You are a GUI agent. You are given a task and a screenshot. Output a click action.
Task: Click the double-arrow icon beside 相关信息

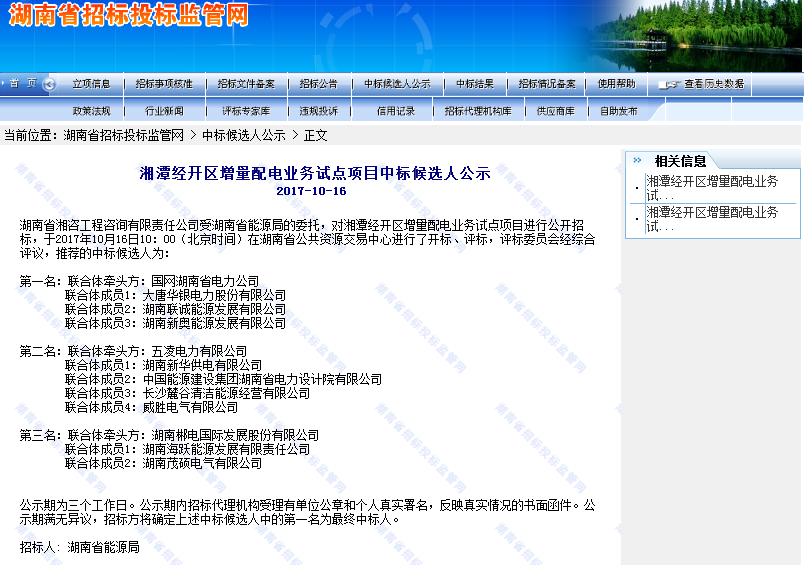point(637,160)
